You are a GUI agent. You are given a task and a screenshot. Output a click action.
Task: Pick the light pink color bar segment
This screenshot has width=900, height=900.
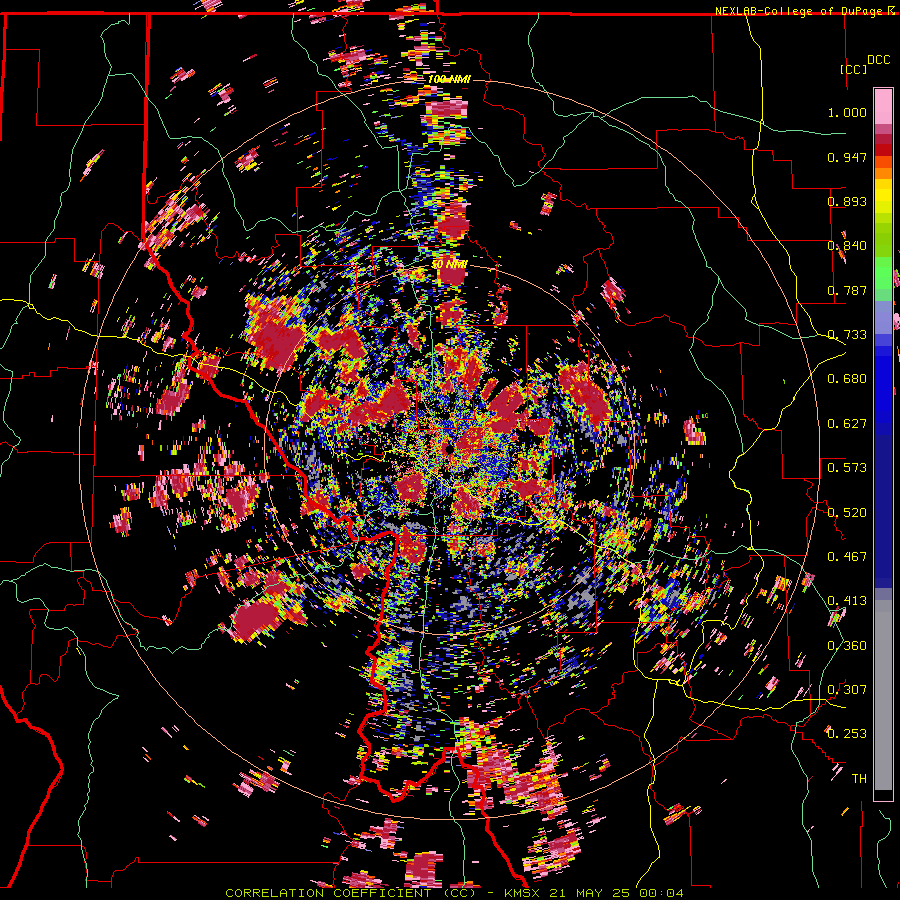point(883,106)
